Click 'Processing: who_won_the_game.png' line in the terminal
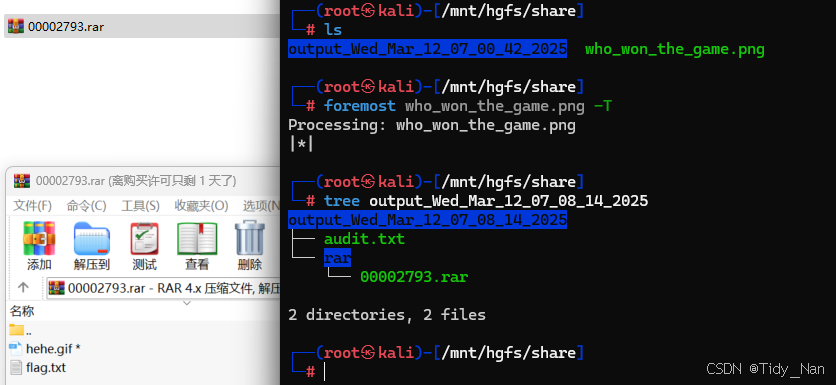This screenshot has height=385, width=836. tap(432, 125)
